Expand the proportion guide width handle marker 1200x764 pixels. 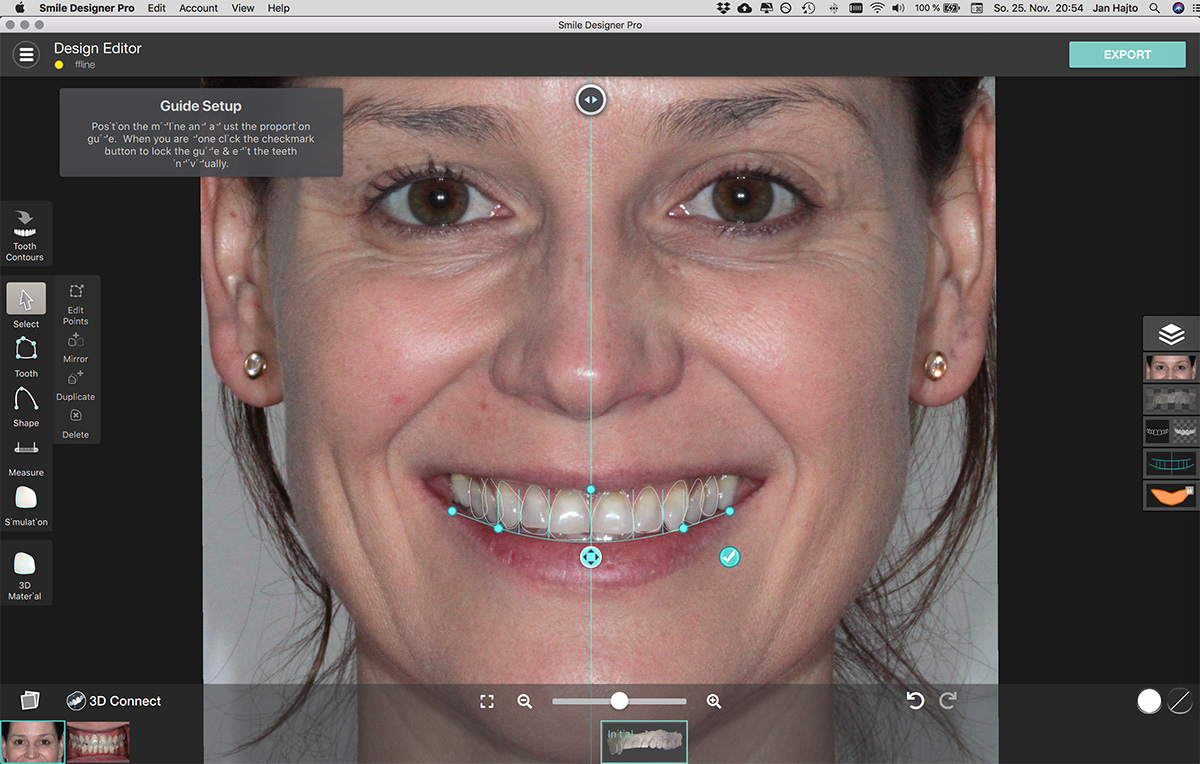coord(590,100)
